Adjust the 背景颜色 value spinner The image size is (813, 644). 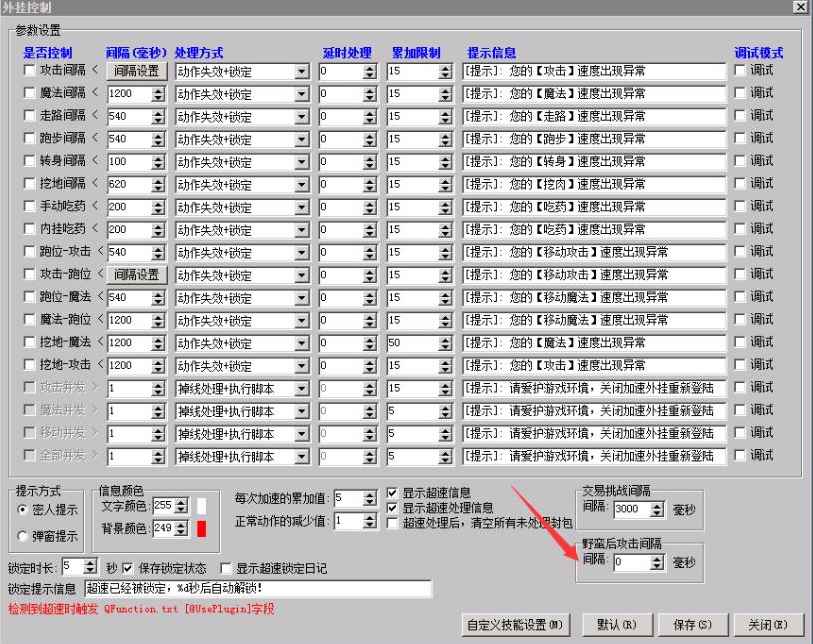click(x=181, y=529)
